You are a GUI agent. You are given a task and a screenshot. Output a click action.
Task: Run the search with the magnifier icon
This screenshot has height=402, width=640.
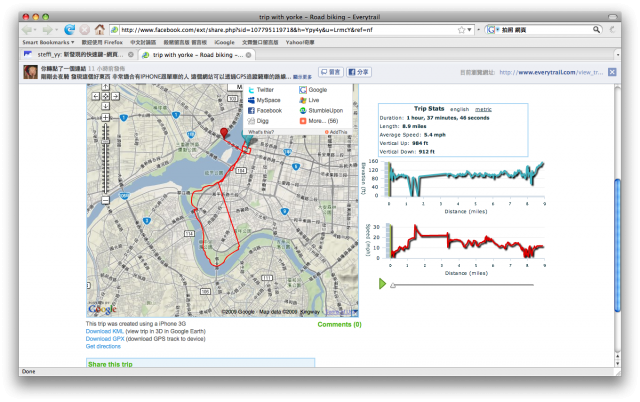click(x=596, y=29)
